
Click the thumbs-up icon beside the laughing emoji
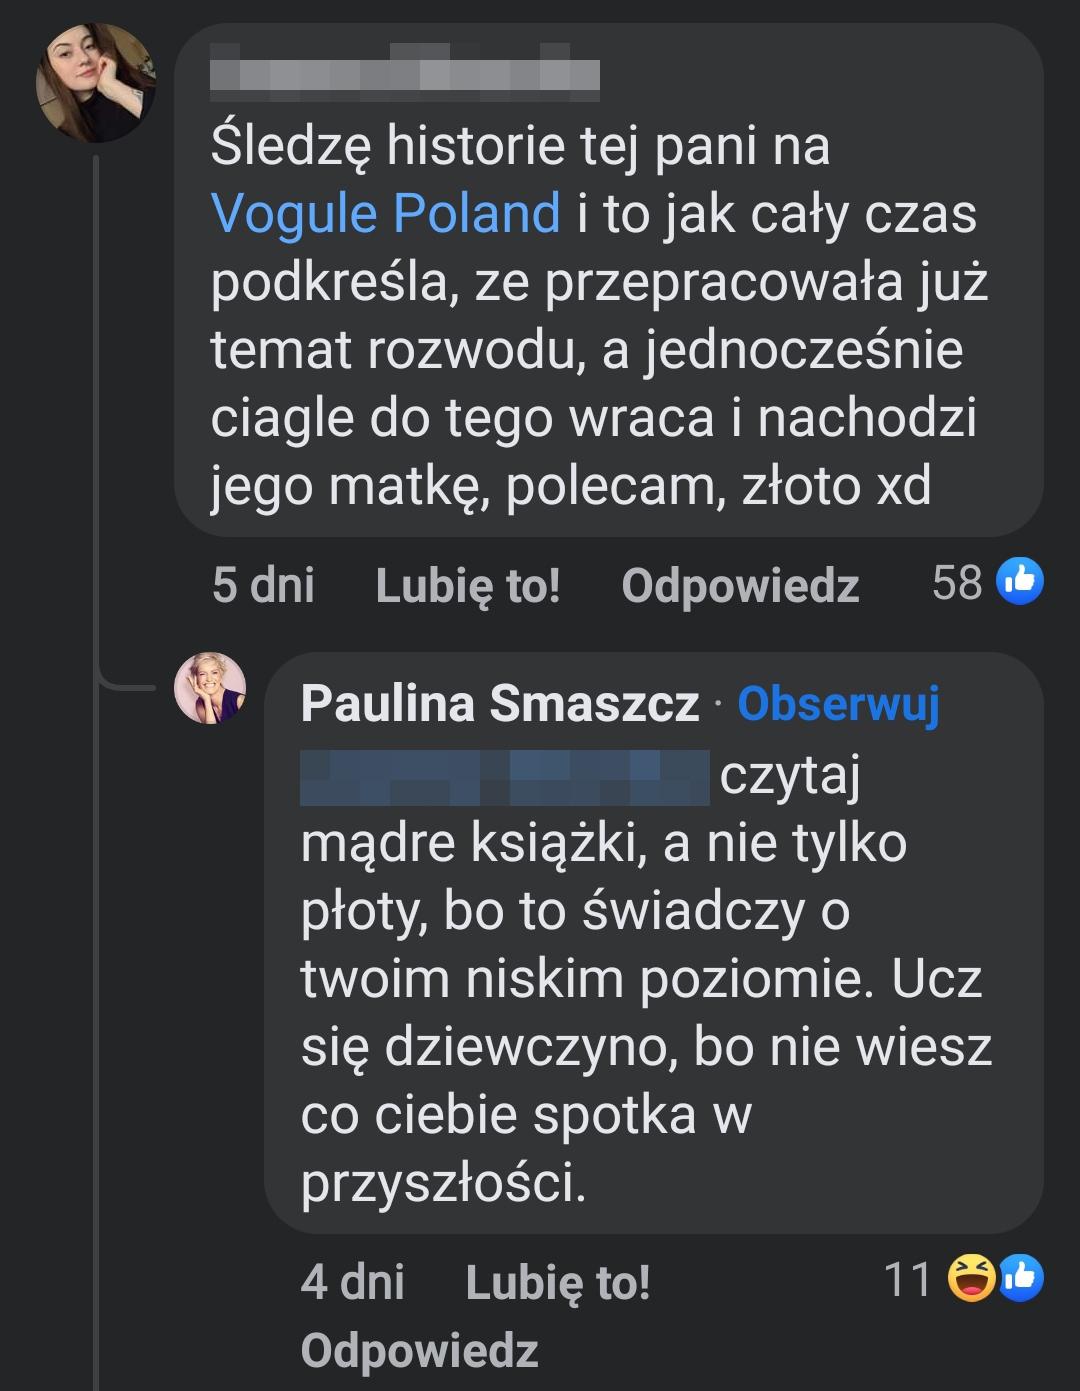pos(1022,1279)
